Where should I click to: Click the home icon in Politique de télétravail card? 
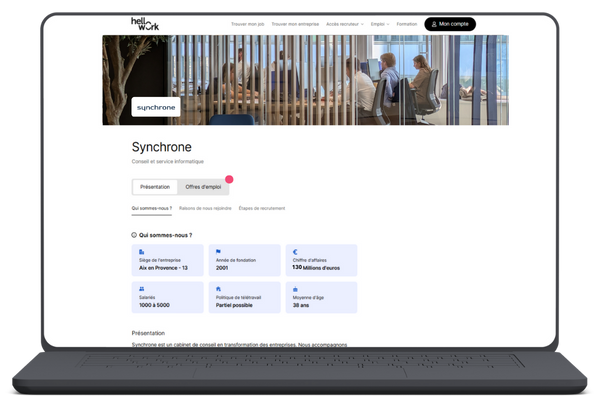(218, 289)
